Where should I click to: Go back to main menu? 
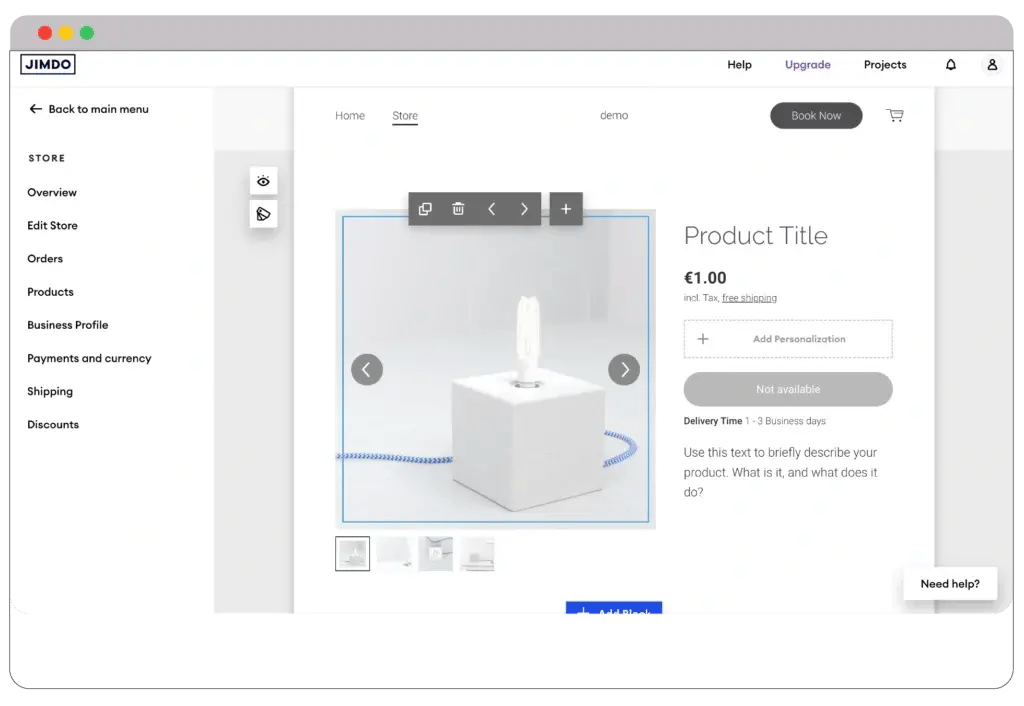pyautogui.click(x=89, y=109)
